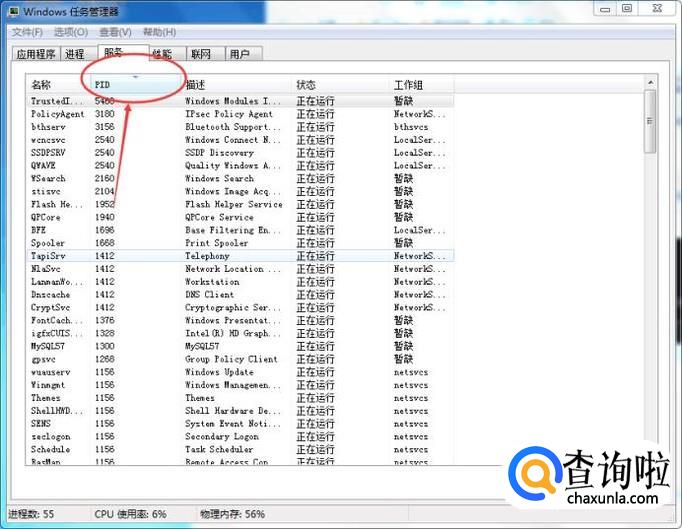The height and width of the screenshot is (529, 682).
Task: Select the SENS service row
Action: pos(240,424)
